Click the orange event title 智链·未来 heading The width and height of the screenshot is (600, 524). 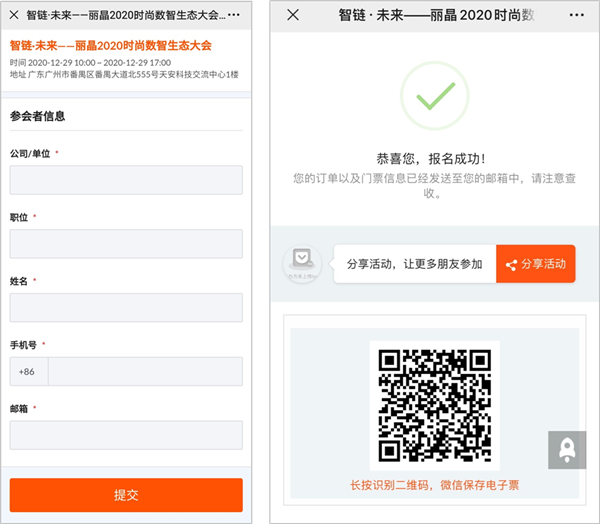point(111,46)
